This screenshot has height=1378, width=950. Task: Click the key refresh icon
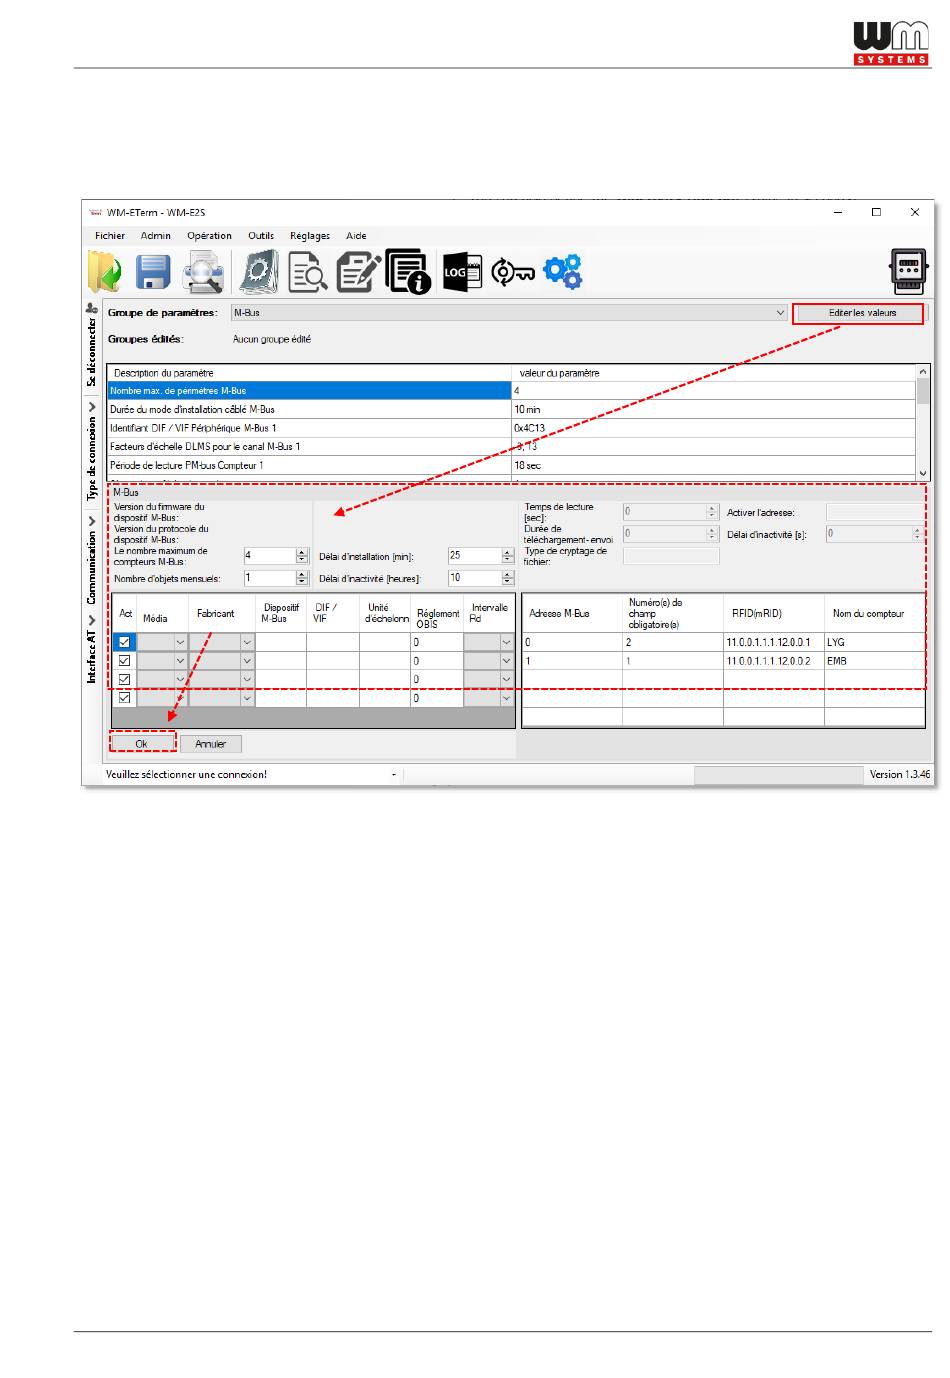512,272
